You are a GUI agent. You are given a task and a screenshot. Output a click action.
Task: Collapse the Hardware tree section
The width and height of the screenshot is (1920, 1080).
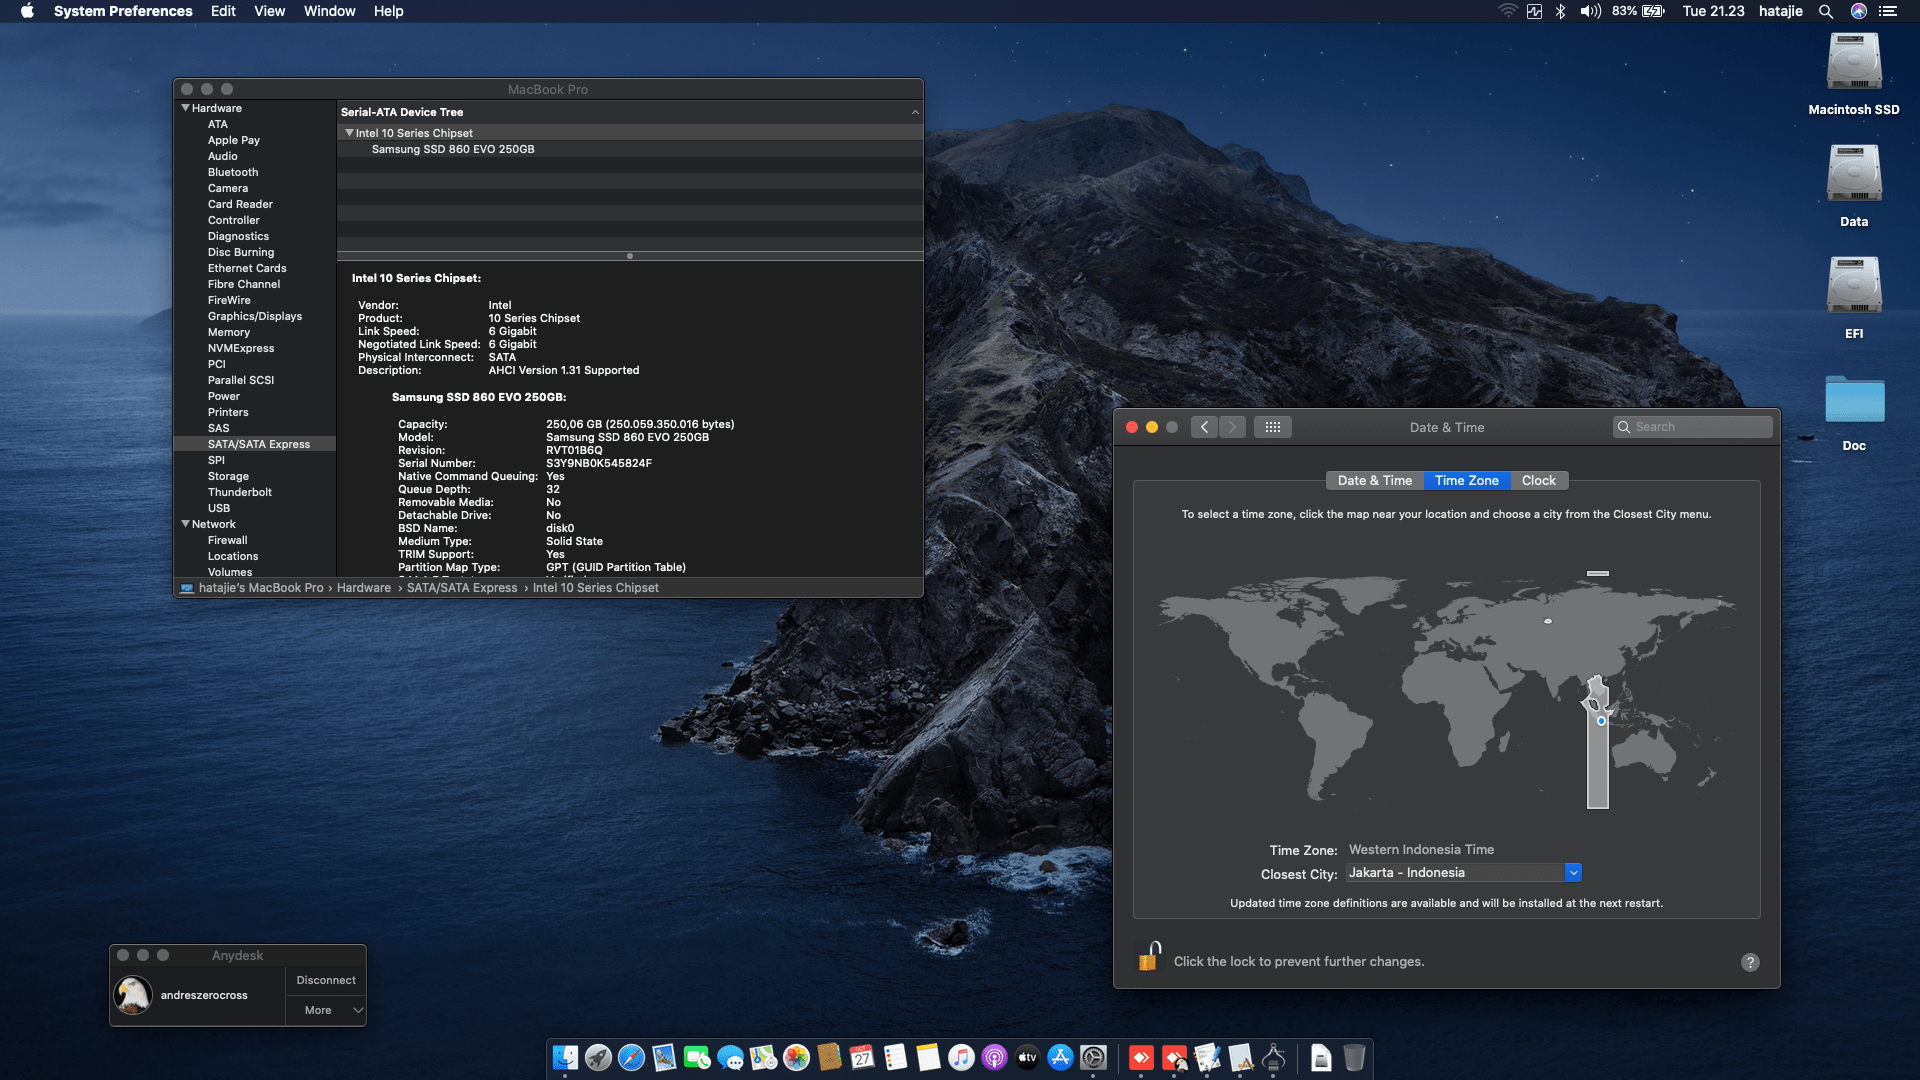185,108
